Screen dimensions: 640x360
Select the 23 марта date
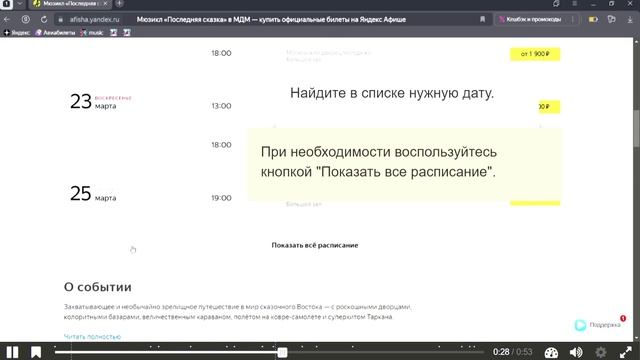coord(93,102)
